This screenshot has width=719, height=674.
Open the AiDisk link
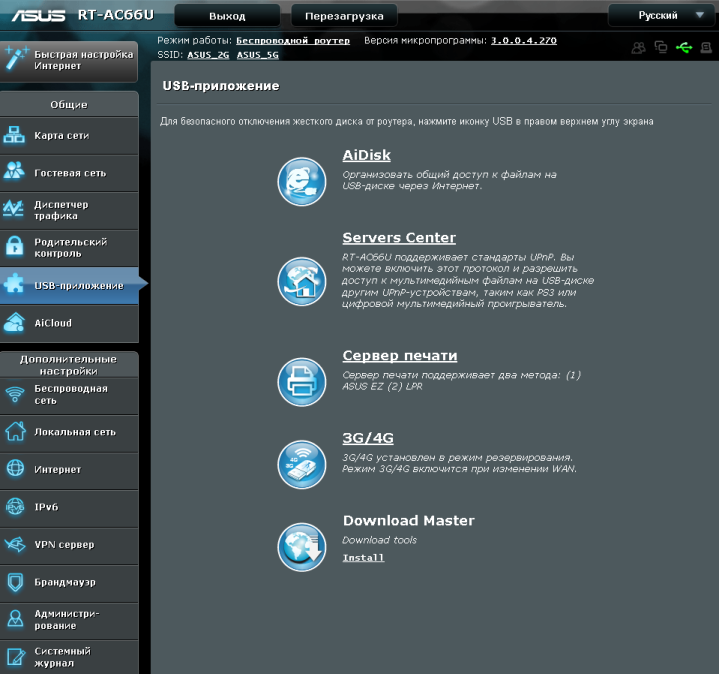tap(366, 155)
